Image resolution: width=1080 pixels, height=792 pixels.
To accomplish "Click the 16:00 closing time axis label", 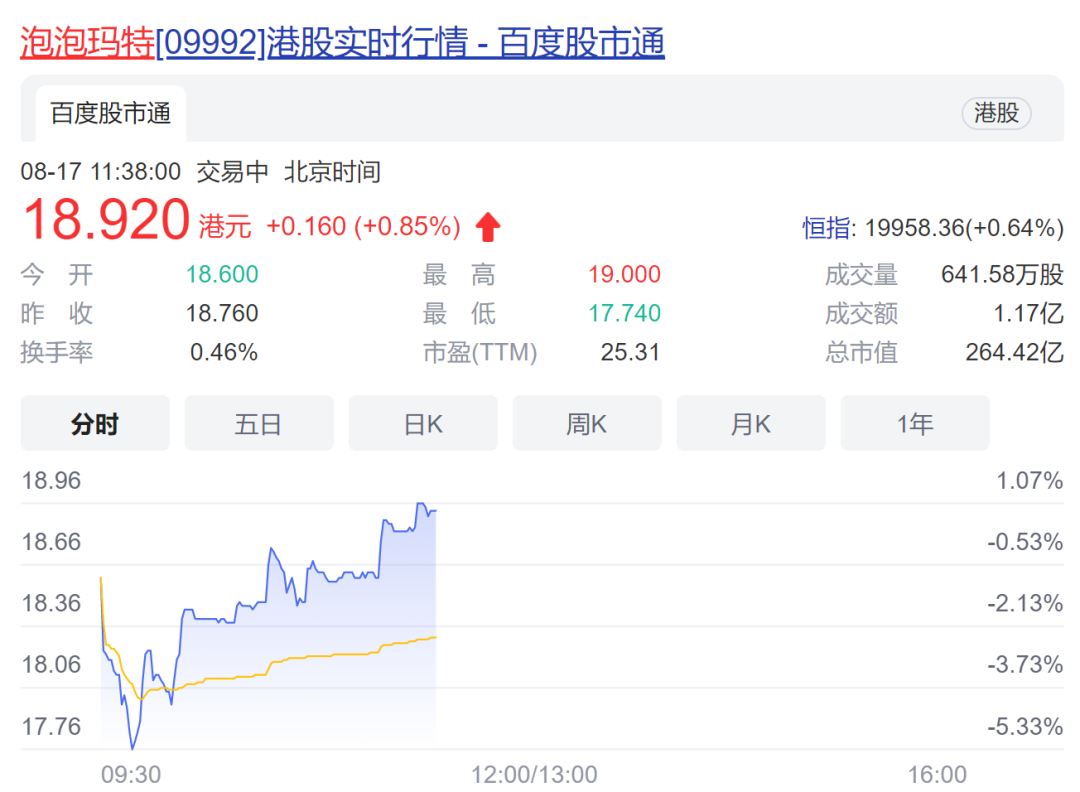I will coord(937,774).
